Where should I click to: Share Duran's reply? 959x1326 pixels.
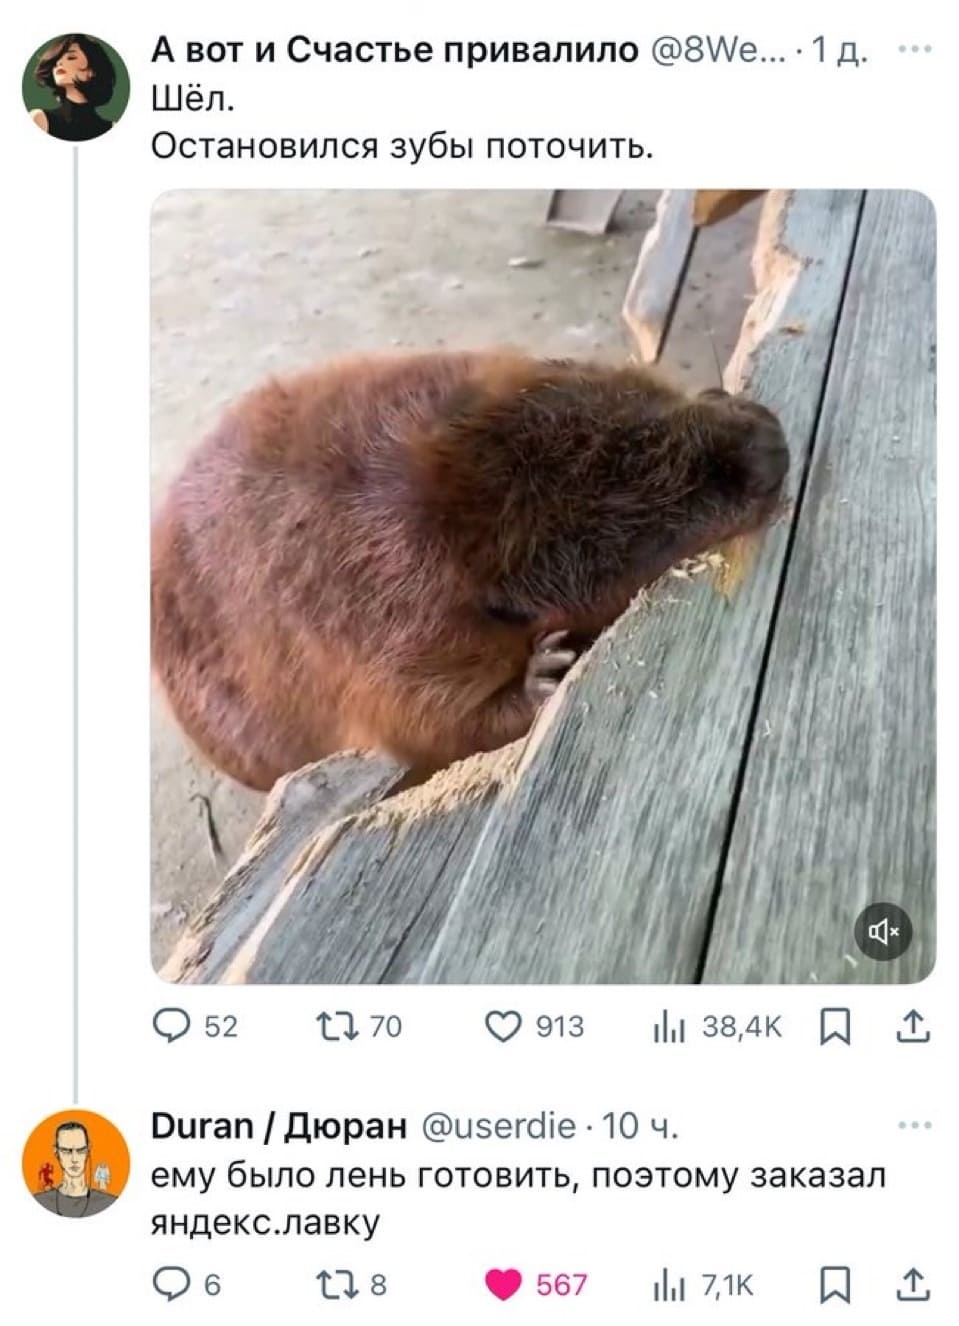(912, 1285)
